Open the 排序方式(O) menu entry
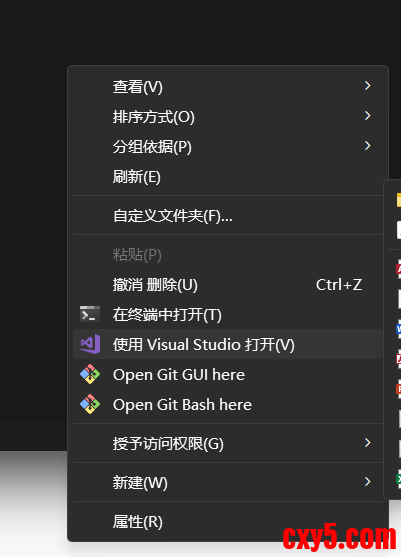This screenshot has width=401, height=557. tap(227, 117)
